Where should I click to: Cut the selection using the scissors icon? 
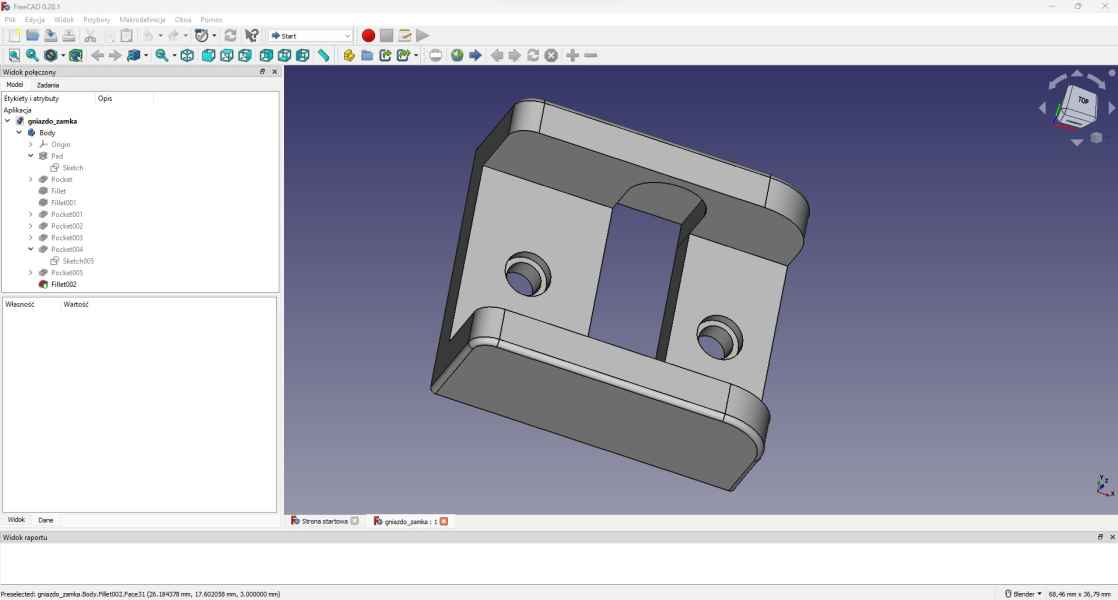(x=90, y=36)
